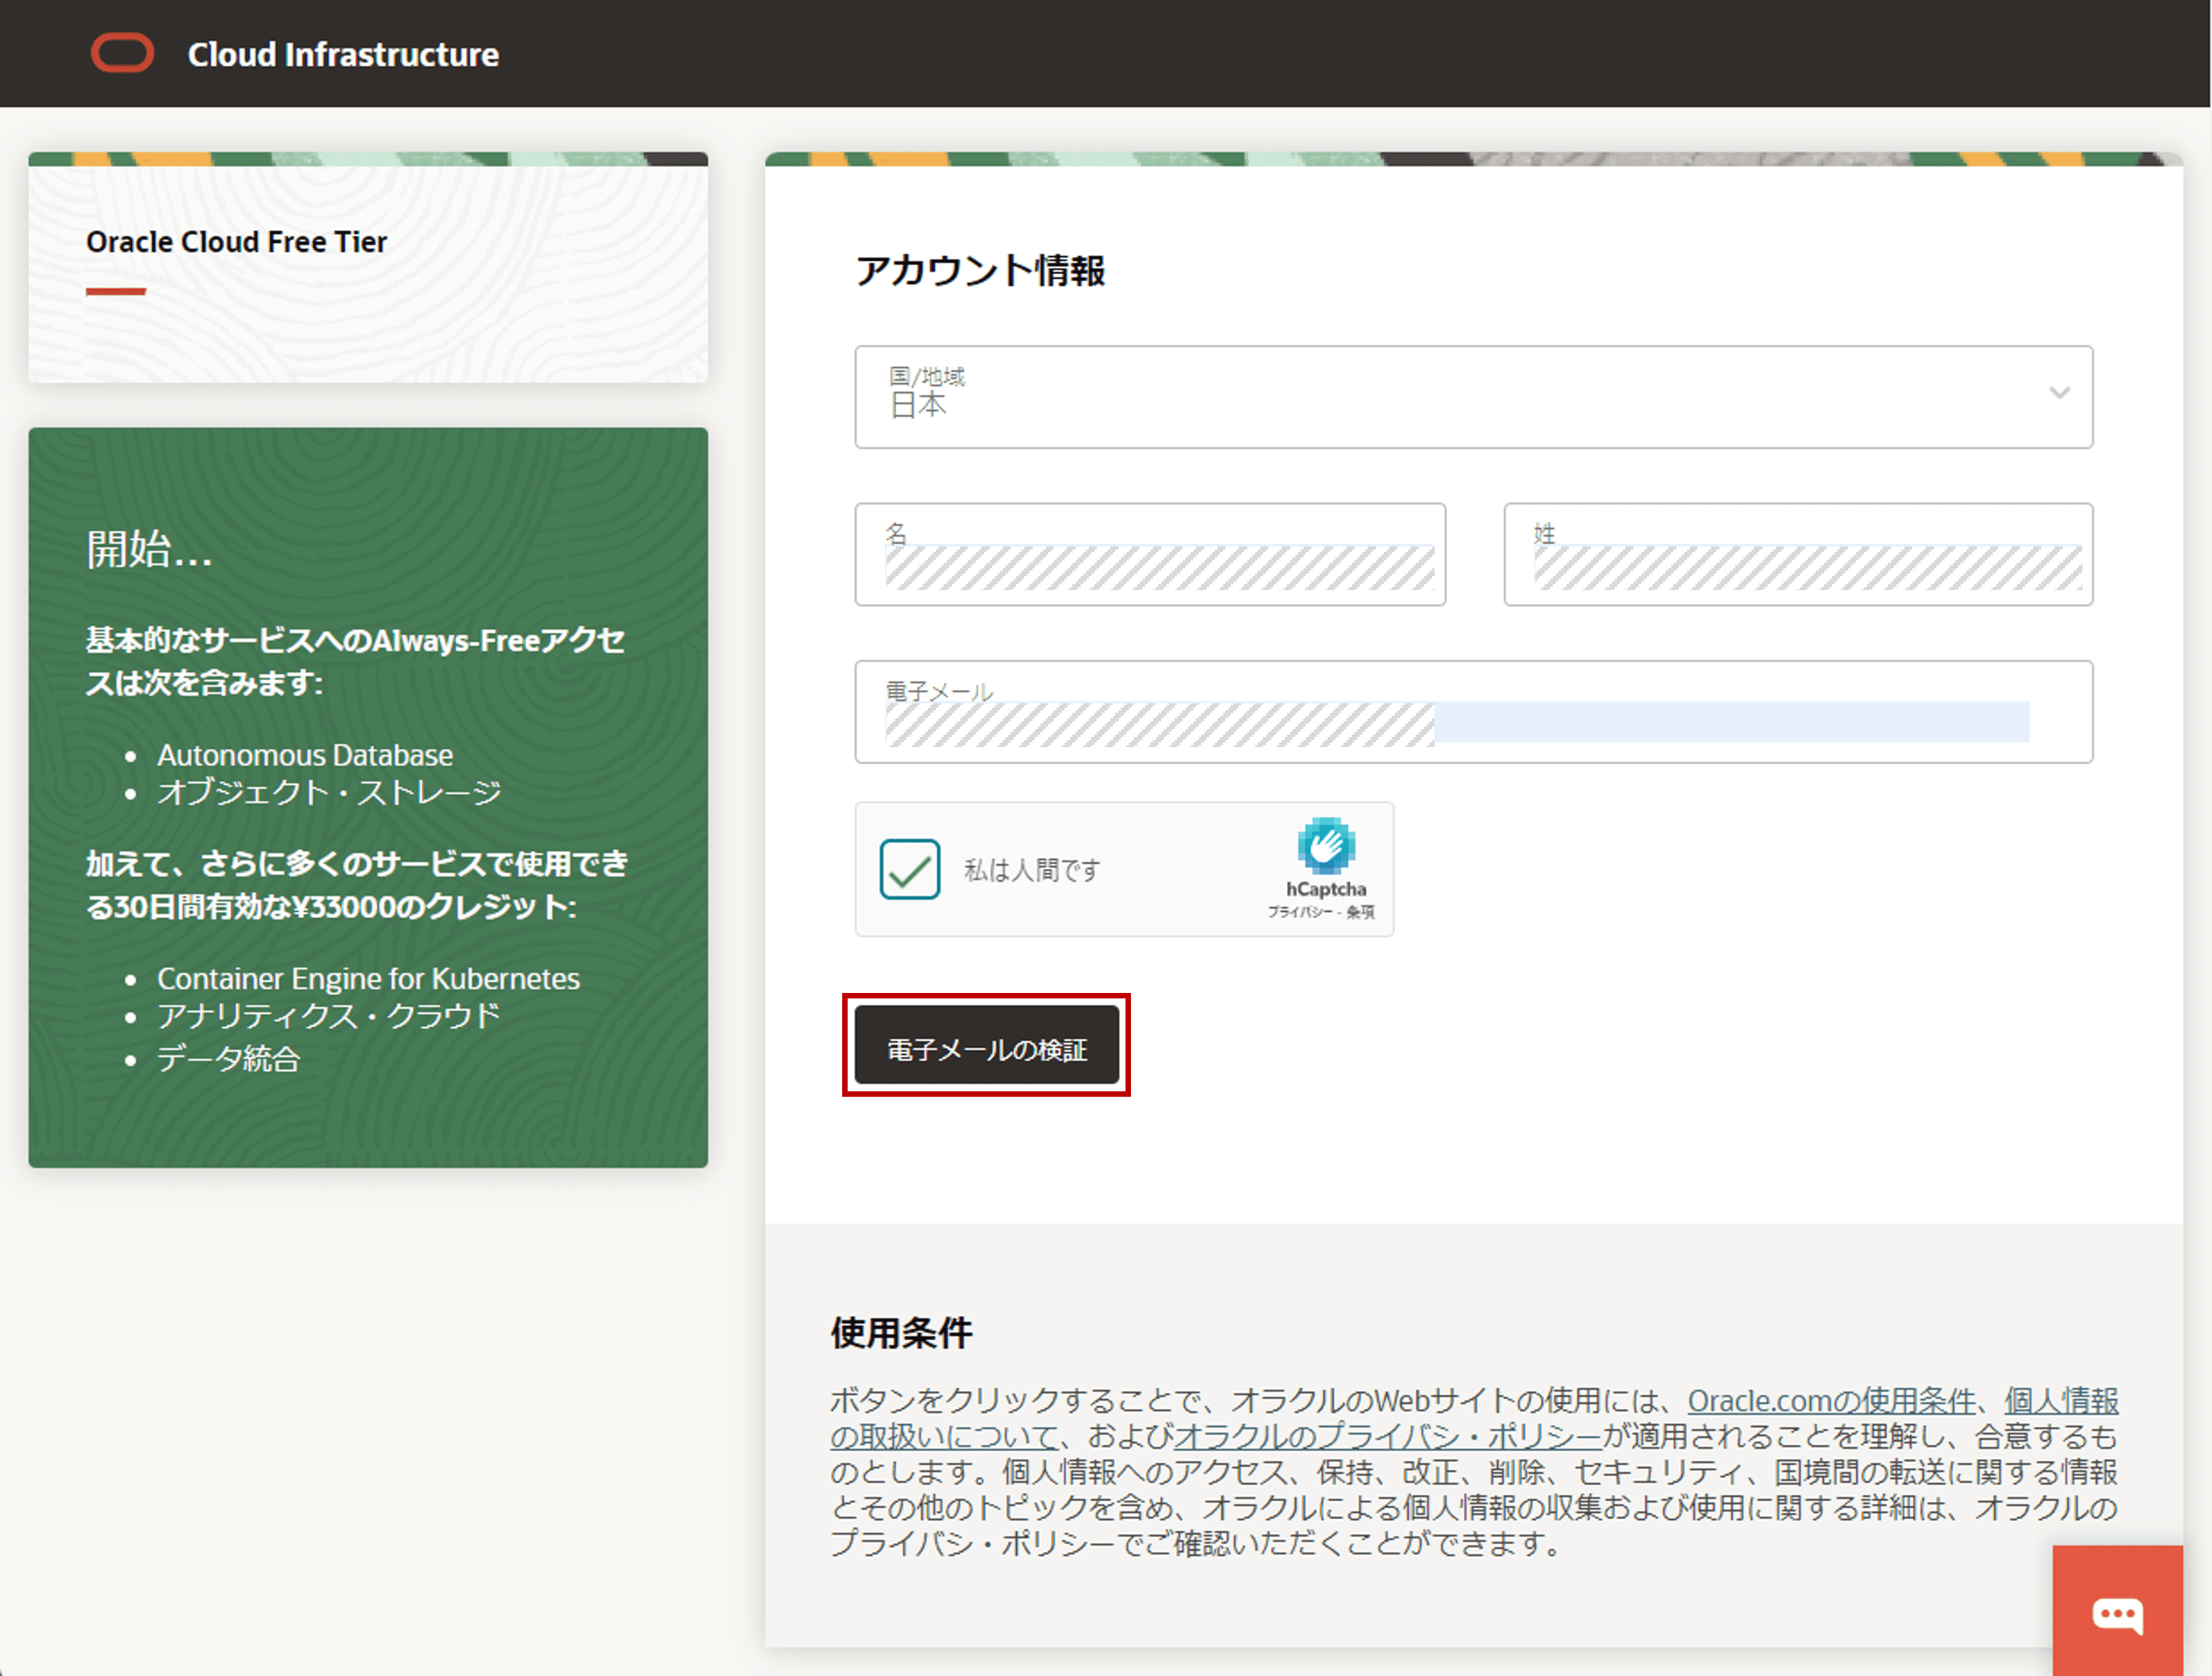Click 日本 selected country value

click(x=917, y=405)
